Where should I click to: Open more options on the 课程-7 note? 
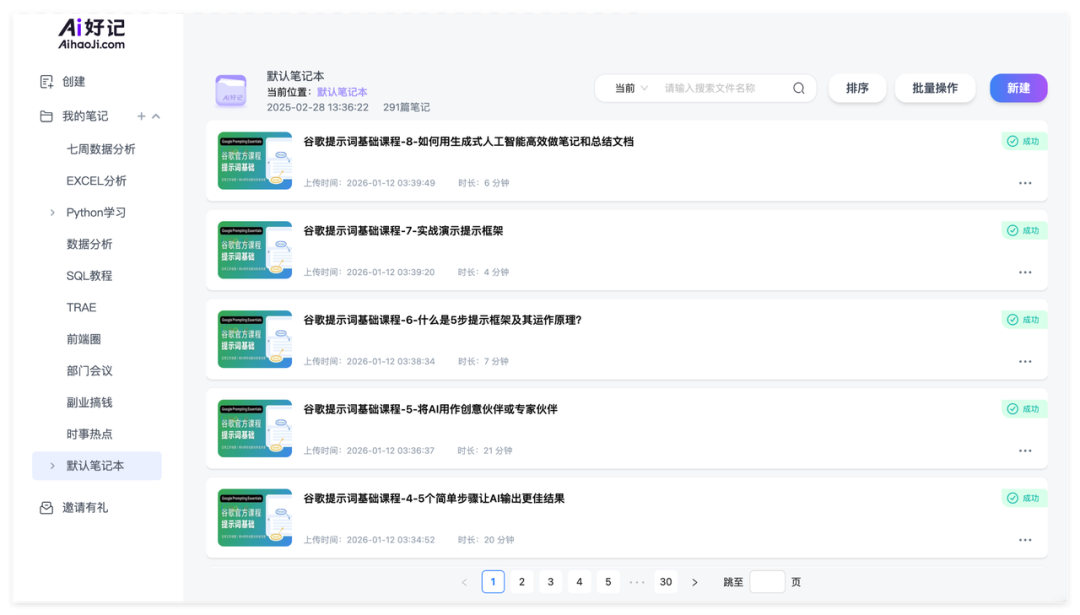1024,271
